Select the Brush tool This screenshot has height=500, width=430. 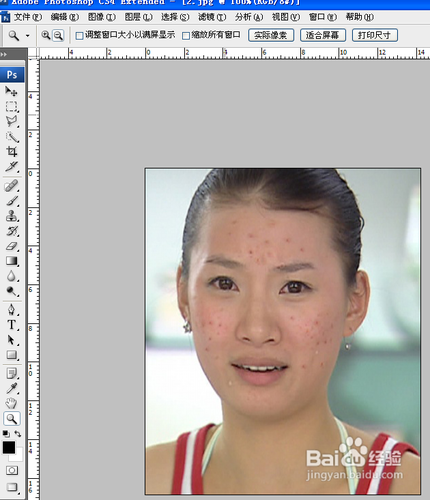[11, 201]
